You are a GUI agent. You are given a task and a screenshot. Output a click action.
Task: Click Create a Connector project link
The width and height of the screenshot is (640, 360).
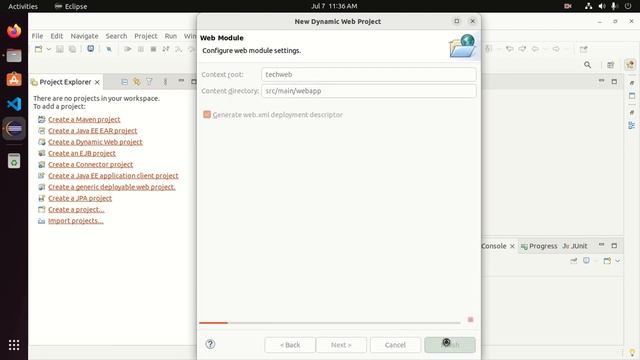[x=91, y=164]
